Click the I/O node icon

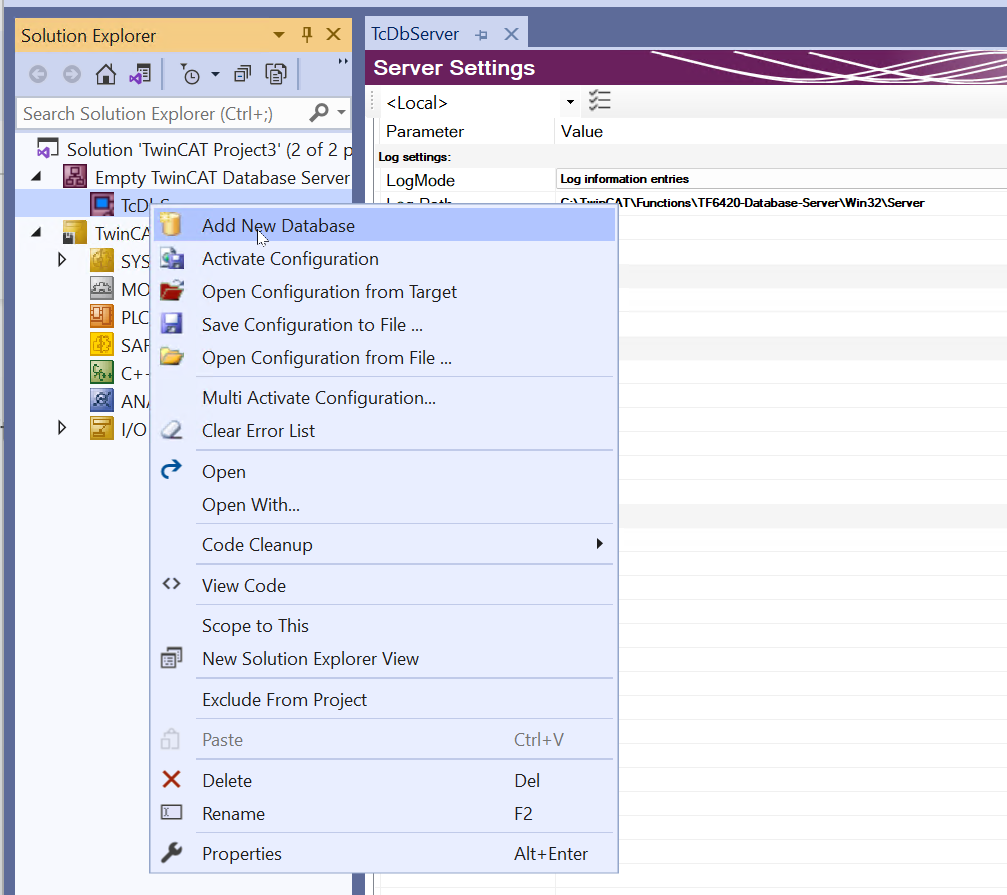[102, 429]
